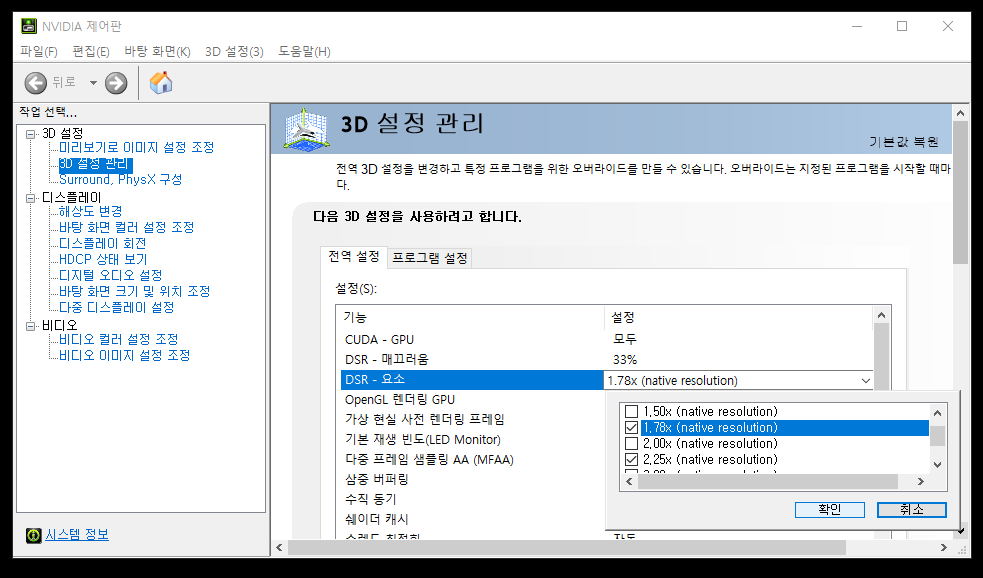This screenshot has width=983, height=578.
Task: Select the 쉐이더 캐시 row
Action: tap(471, 520)
